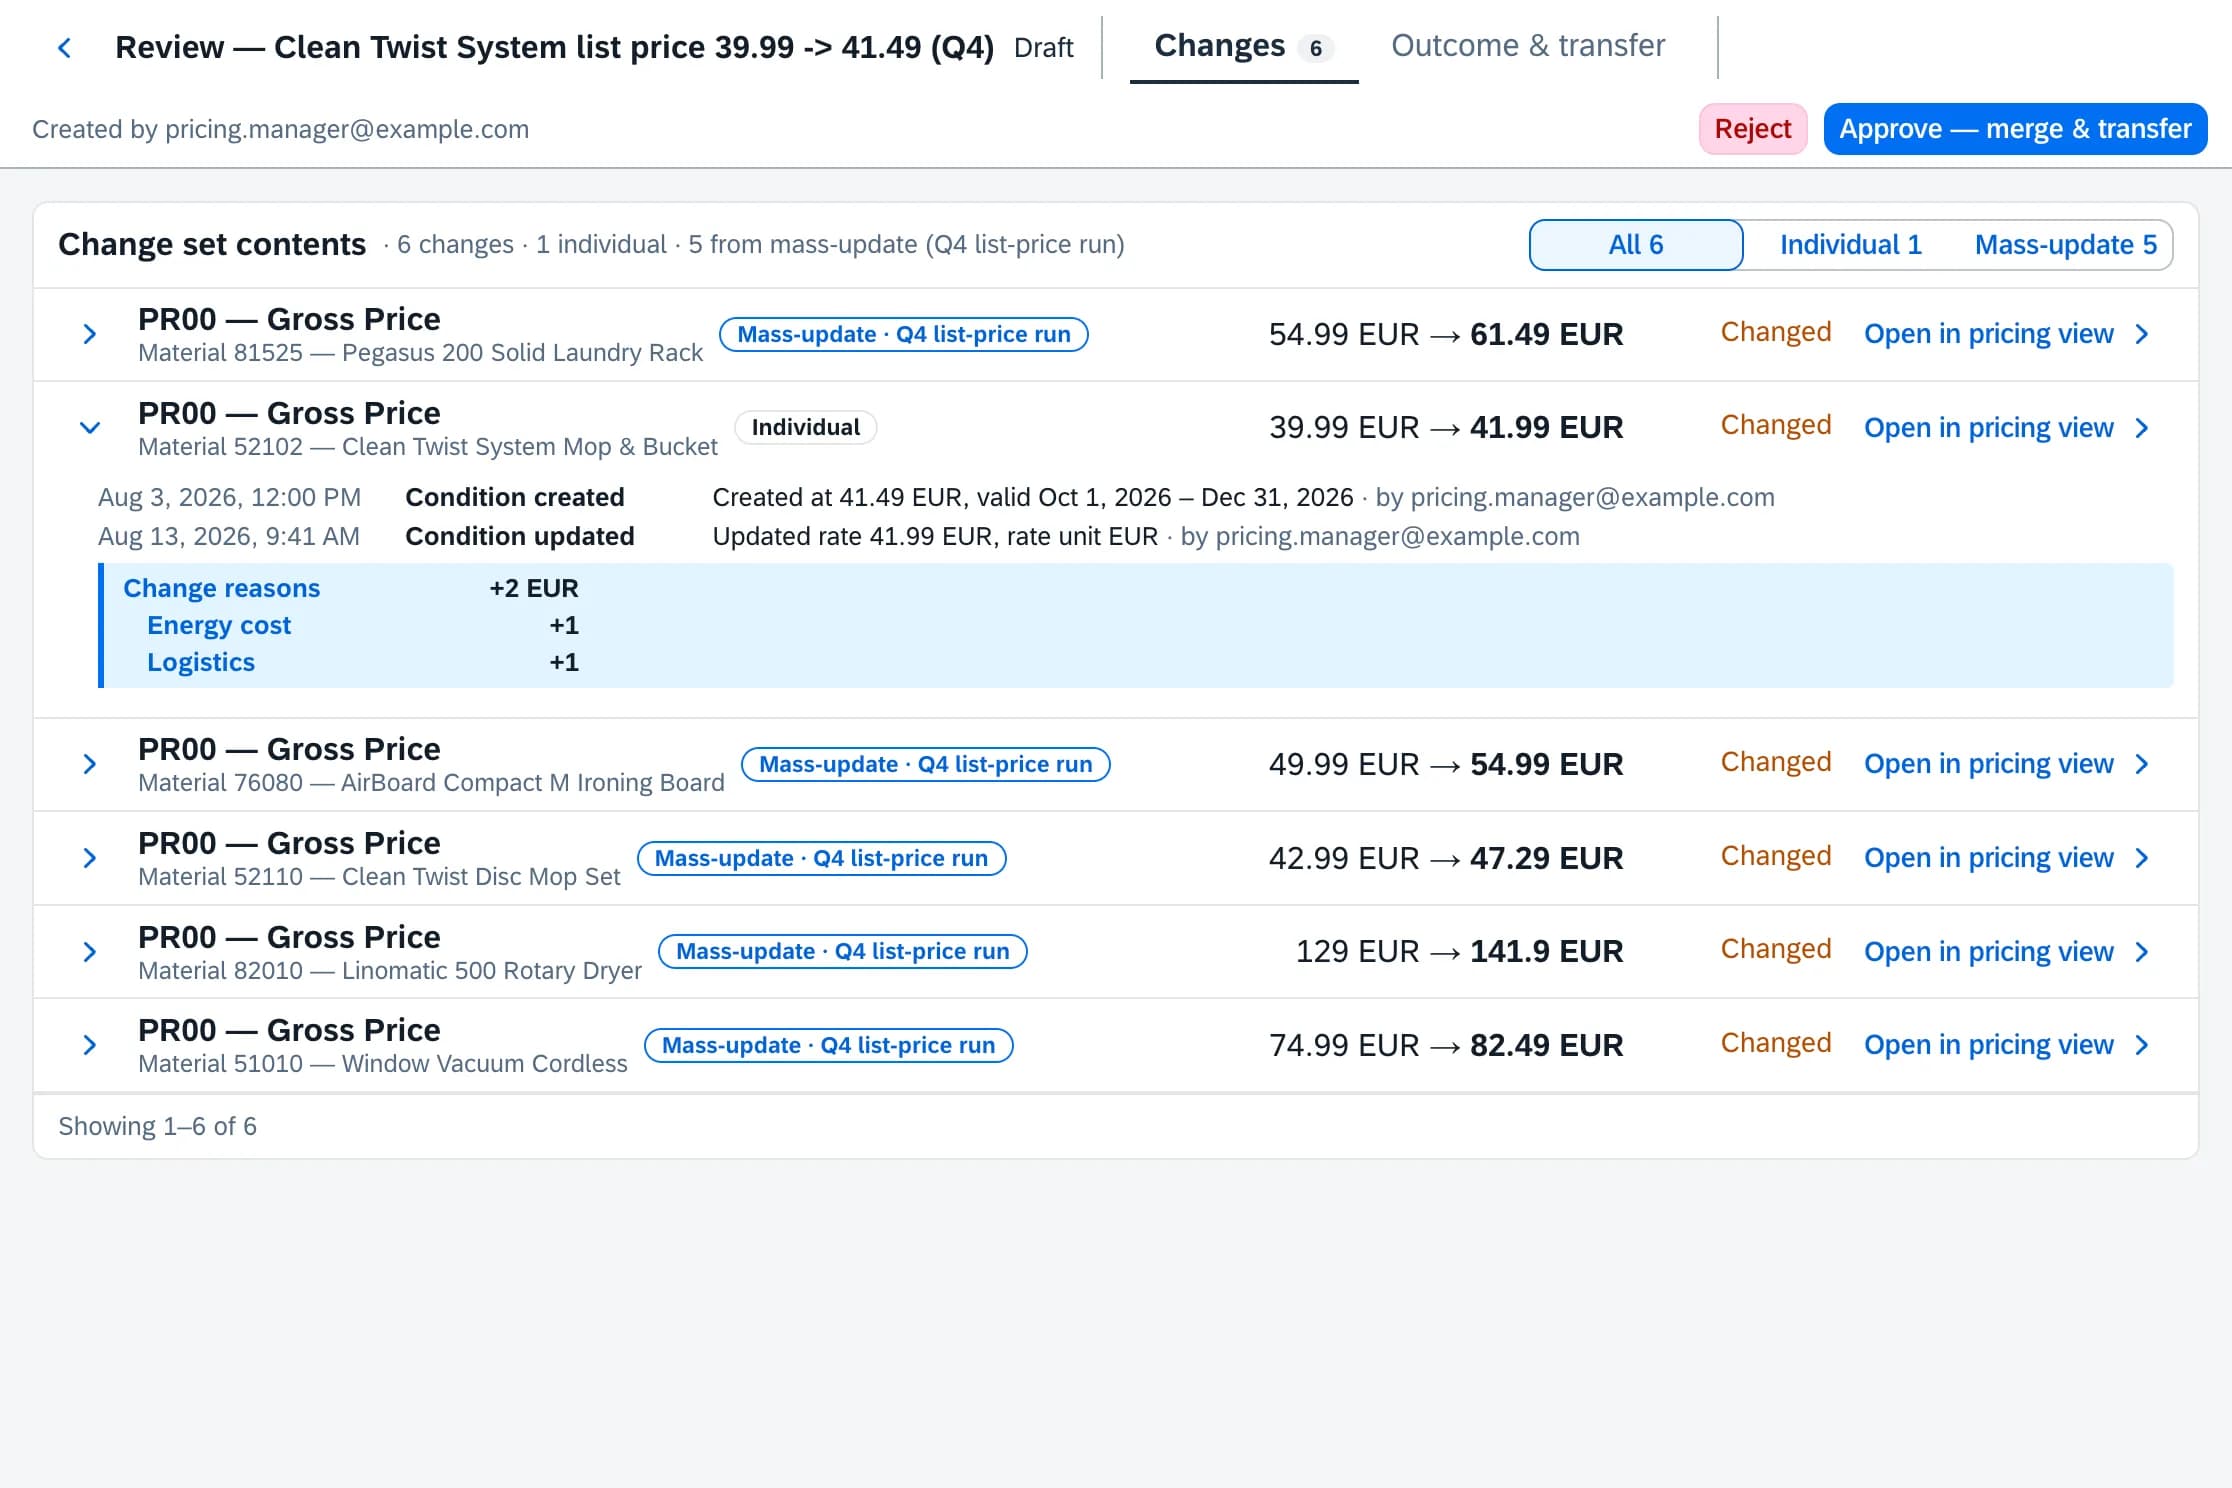This screenshot has height=1488, width=2232.
Task: Click the Draft status label
Action: (1043, 48)
